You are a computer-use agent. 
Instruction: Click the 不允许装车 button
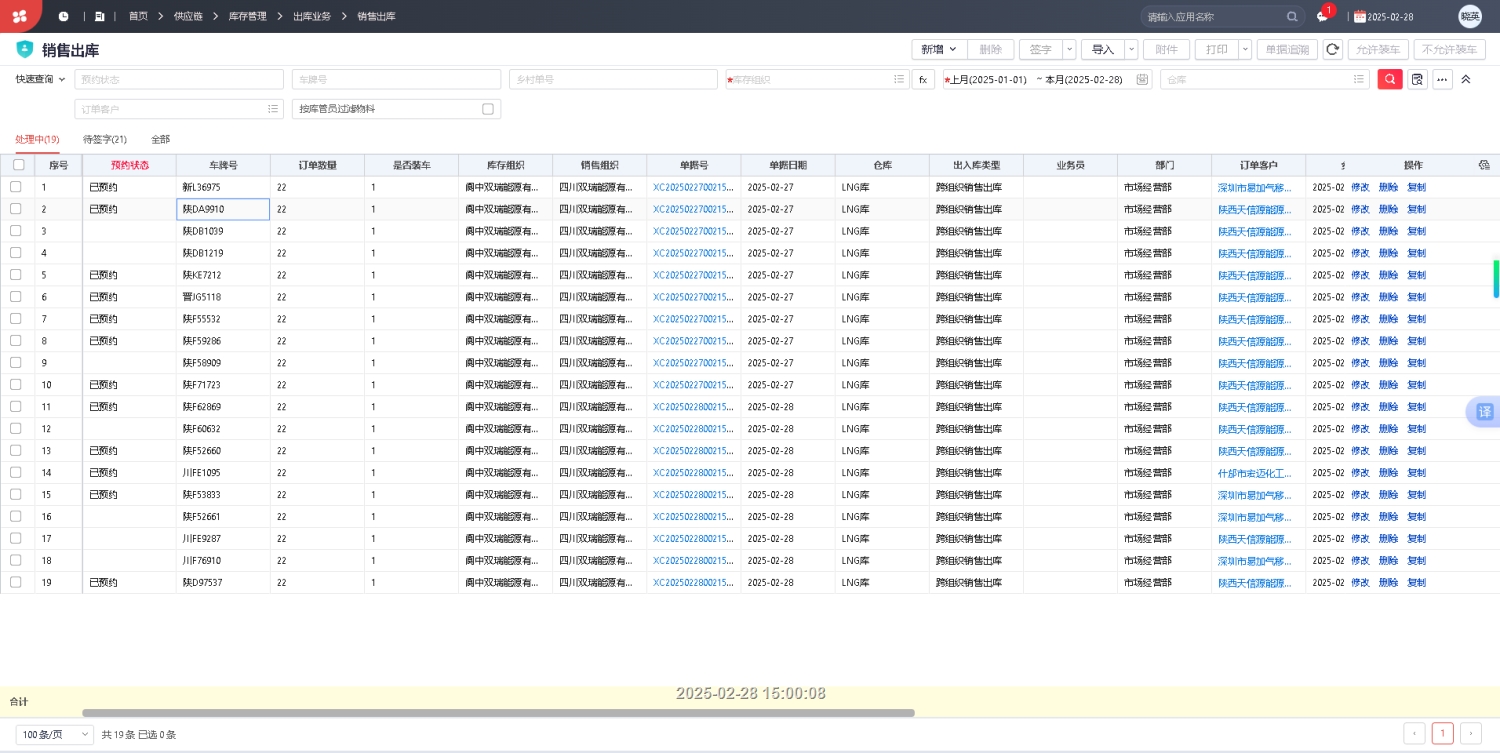[x=1450, y=49]
